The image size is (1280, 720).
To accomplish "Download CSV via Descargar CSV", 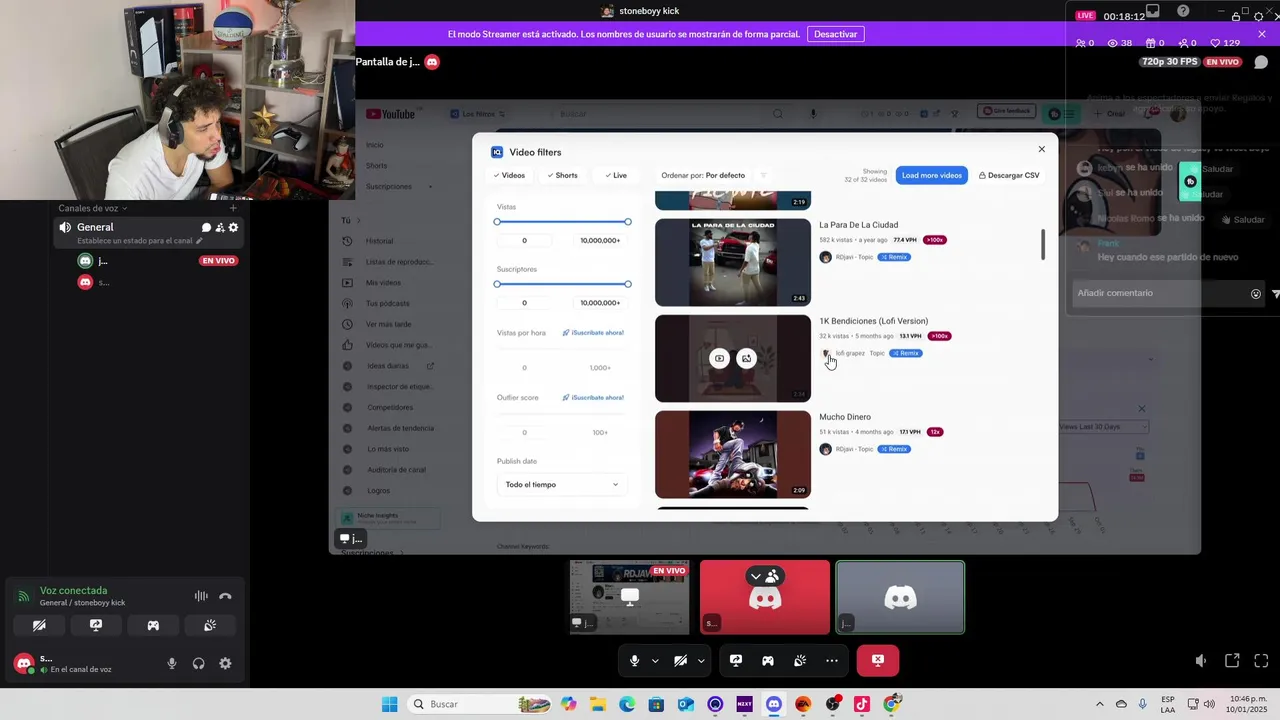I will click(x=1009, y=175).
